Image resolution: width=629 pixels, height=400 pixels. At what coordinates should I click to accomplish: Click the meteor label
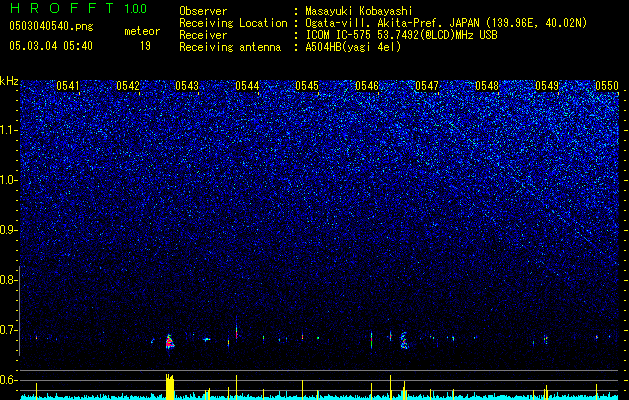[142, 31]
